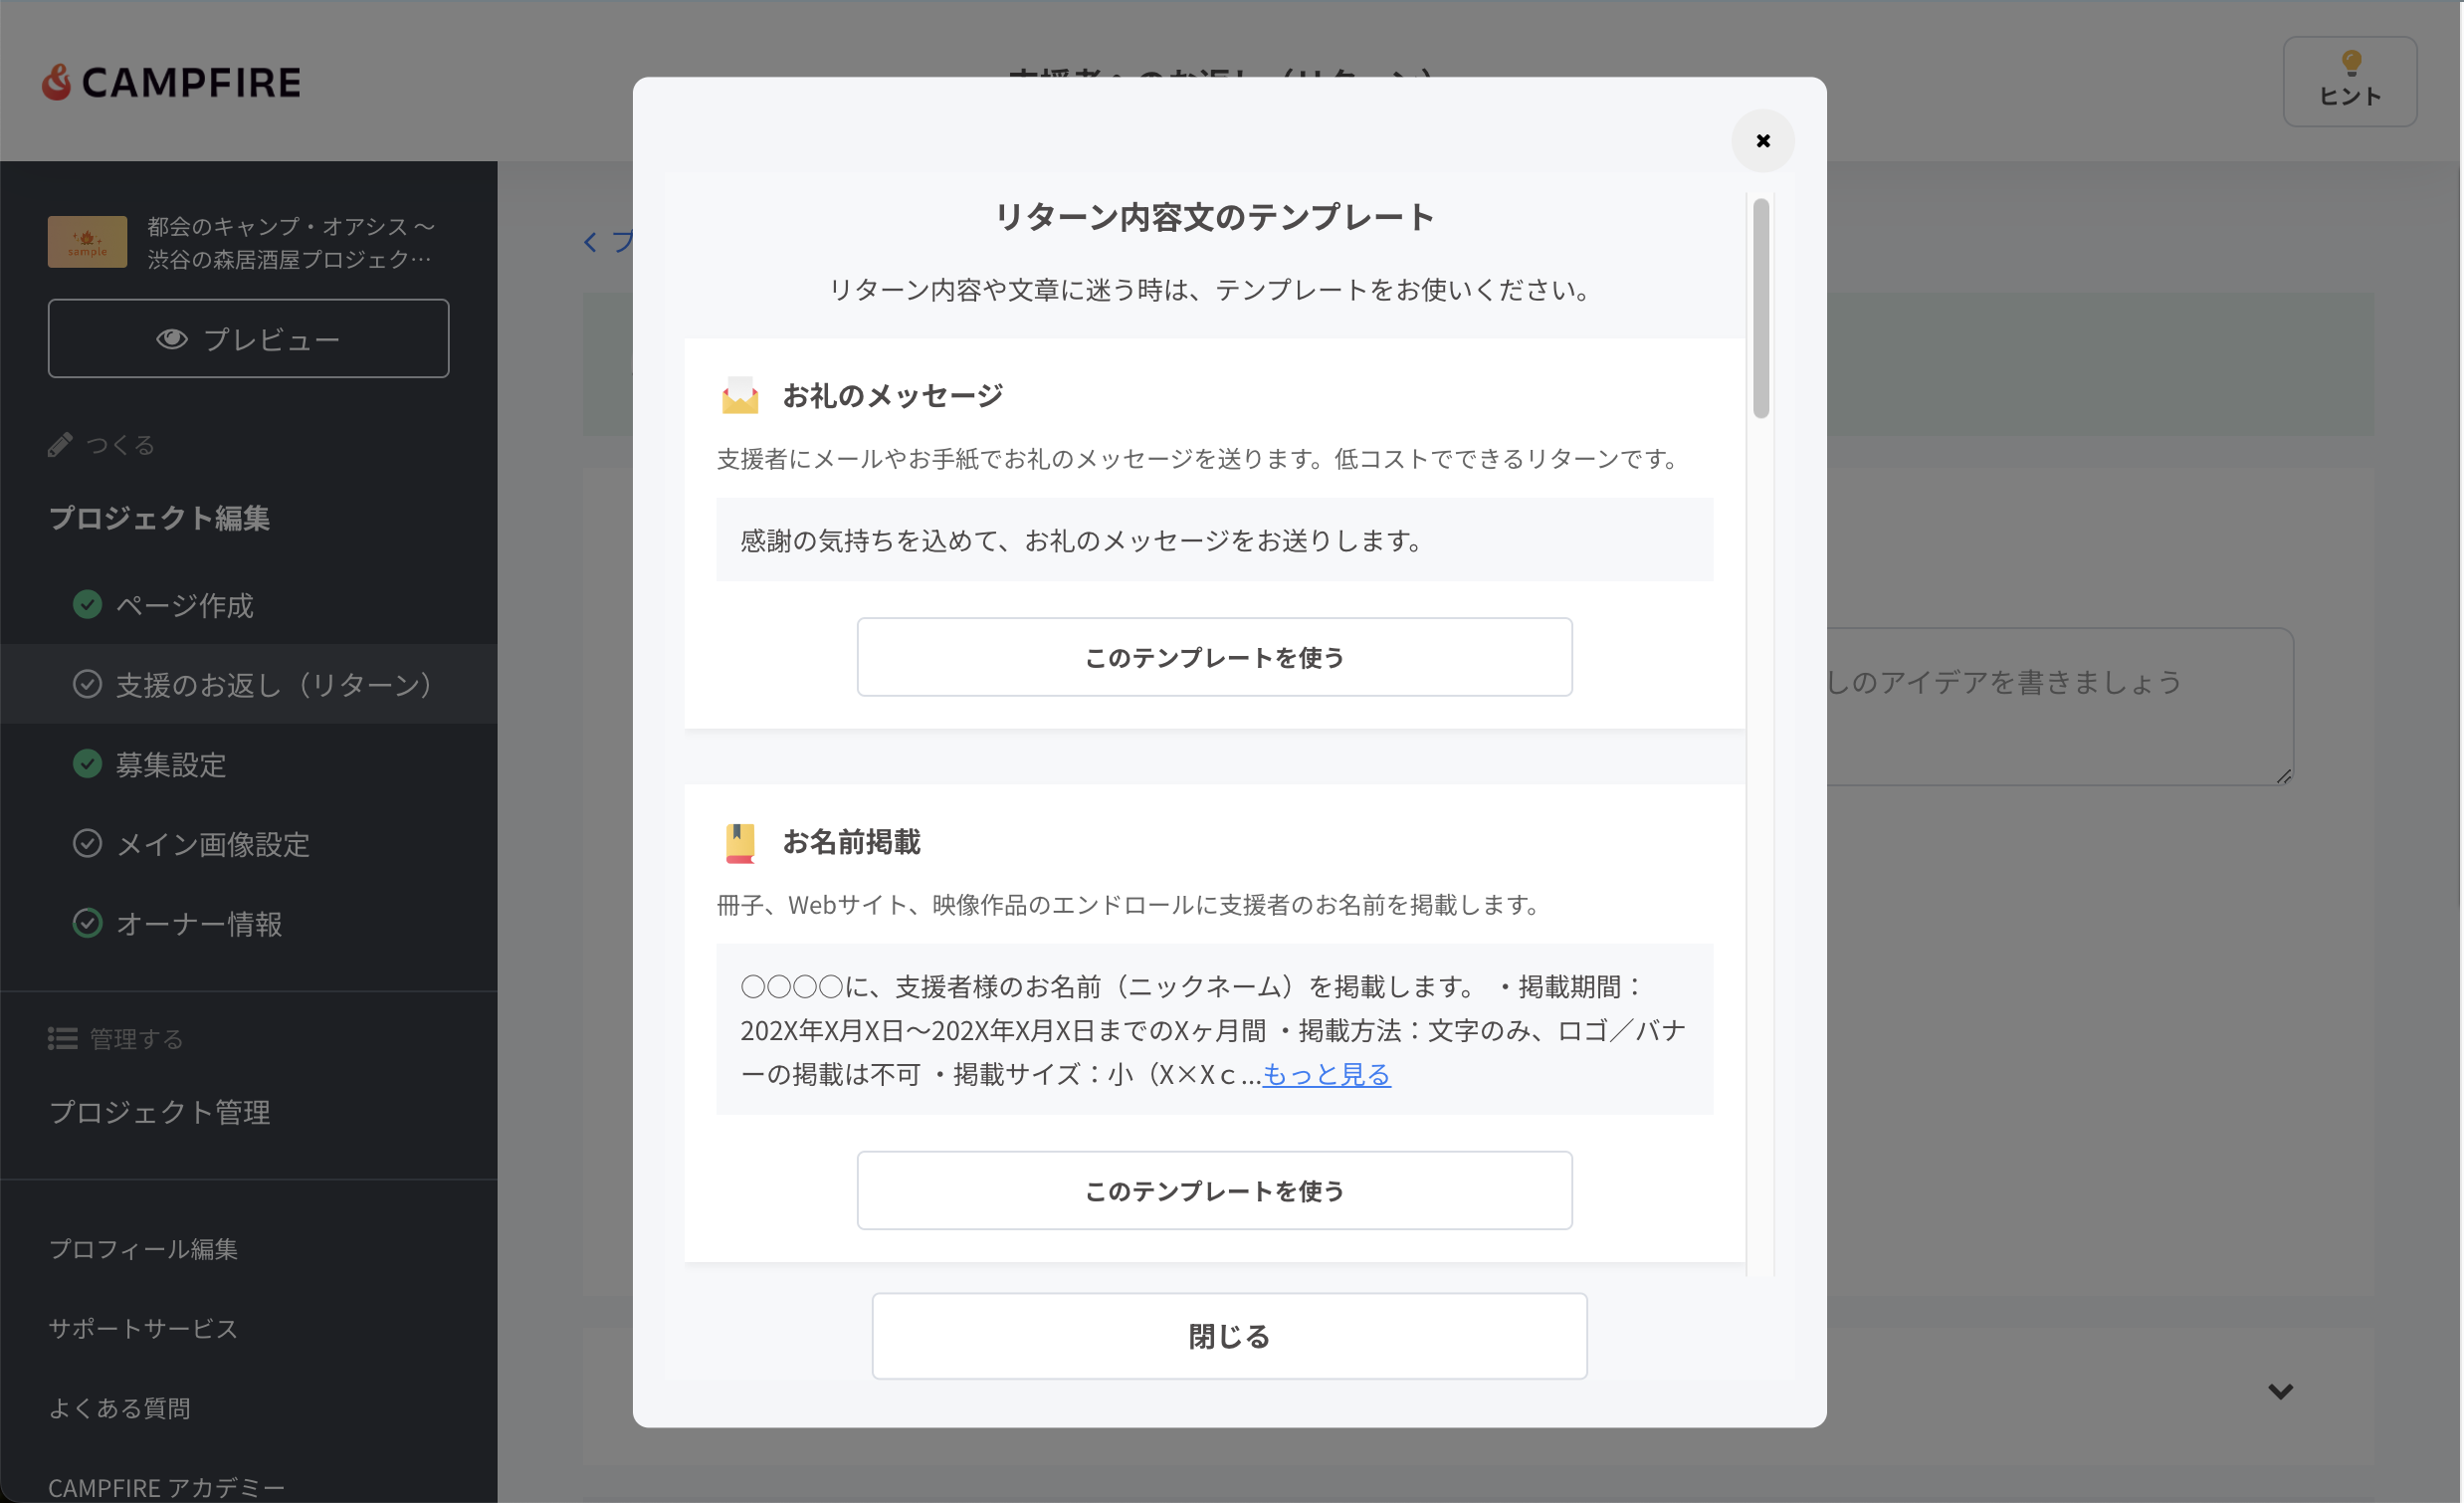The height and width of the screenshot is (1503, 2464).
Task: Click the CAMPFIRE logo icon
Action: coord(58,81)
